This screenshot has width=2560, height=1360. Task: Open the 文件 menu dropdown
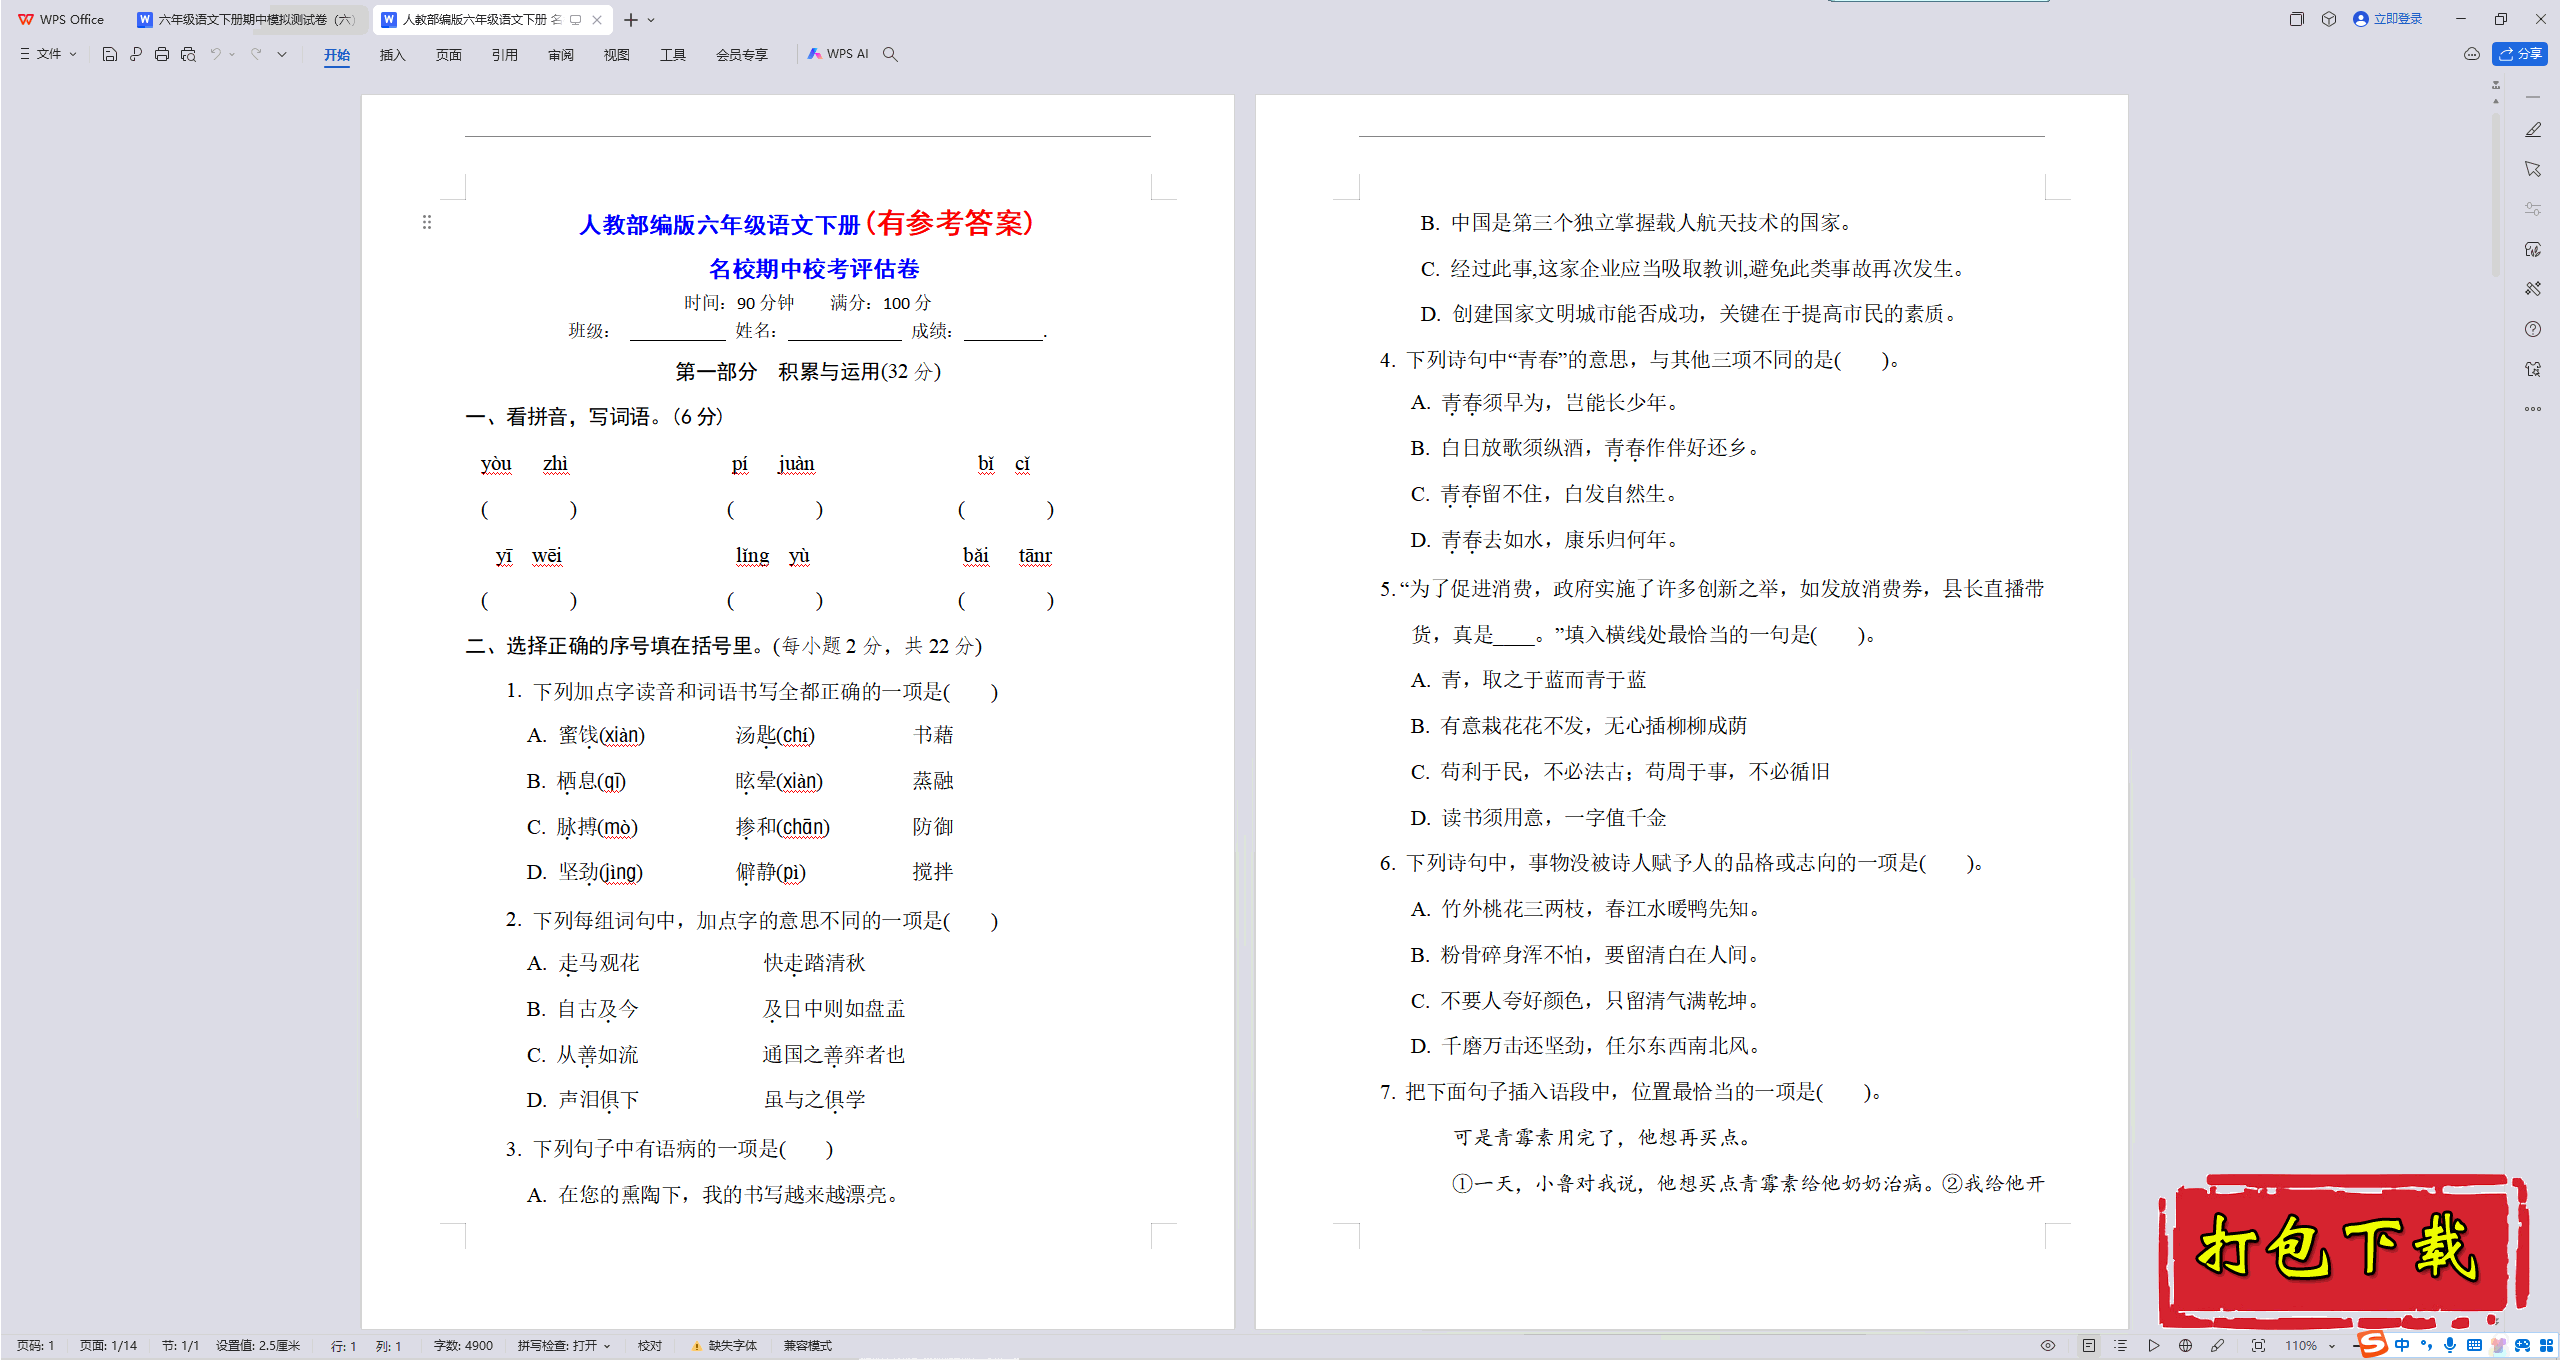[x=48, y=54]
